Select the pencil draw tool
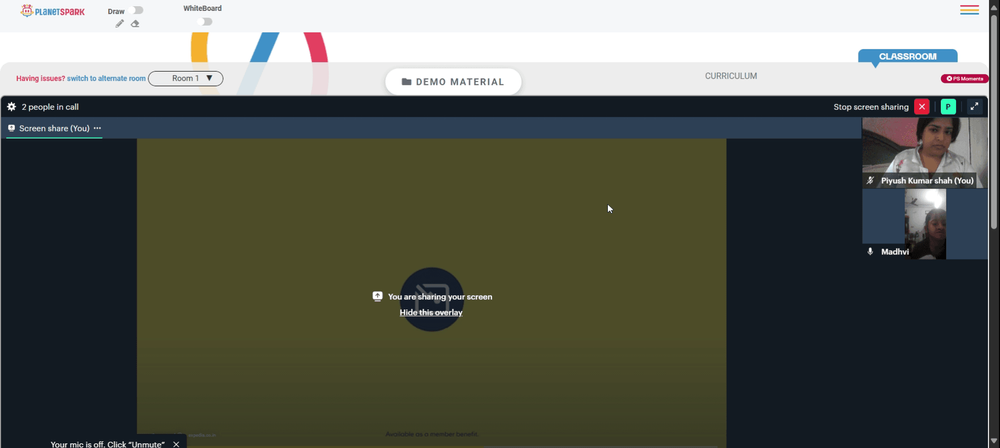The image size is (1000, 448). (119, 24)
